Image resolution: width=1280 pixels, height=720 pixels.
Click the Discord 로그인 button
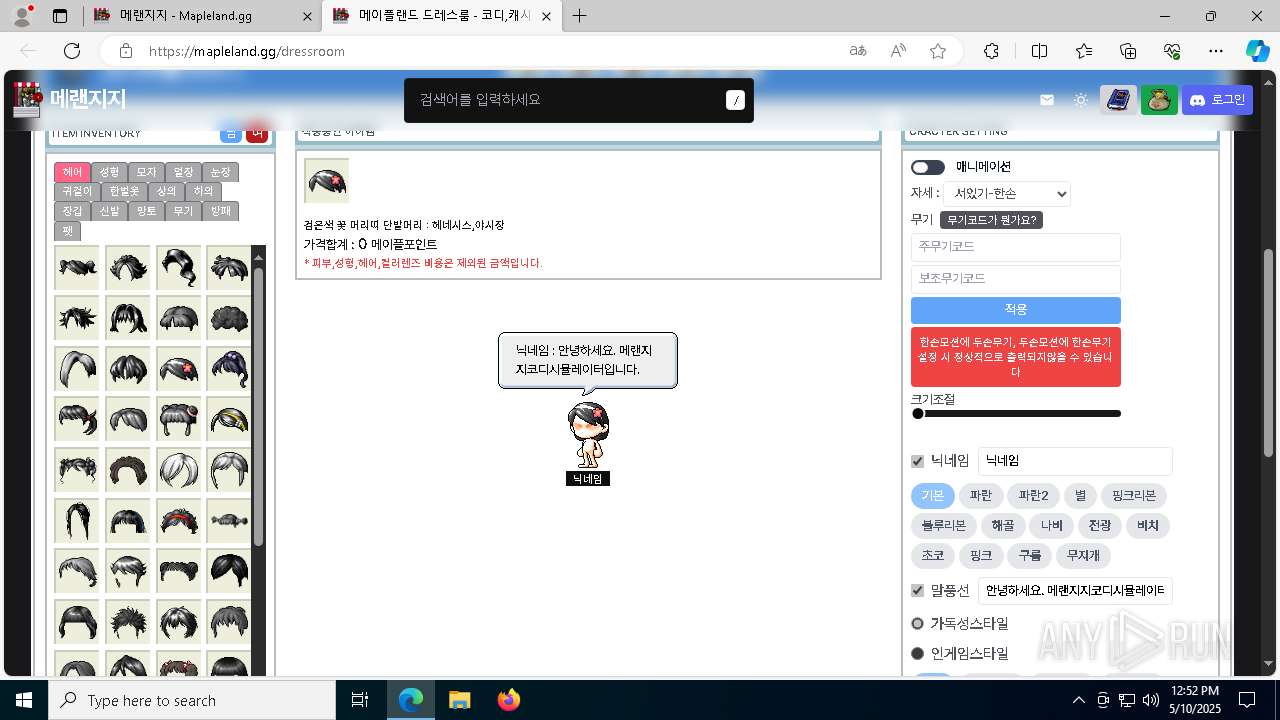tap(1217, 100)
